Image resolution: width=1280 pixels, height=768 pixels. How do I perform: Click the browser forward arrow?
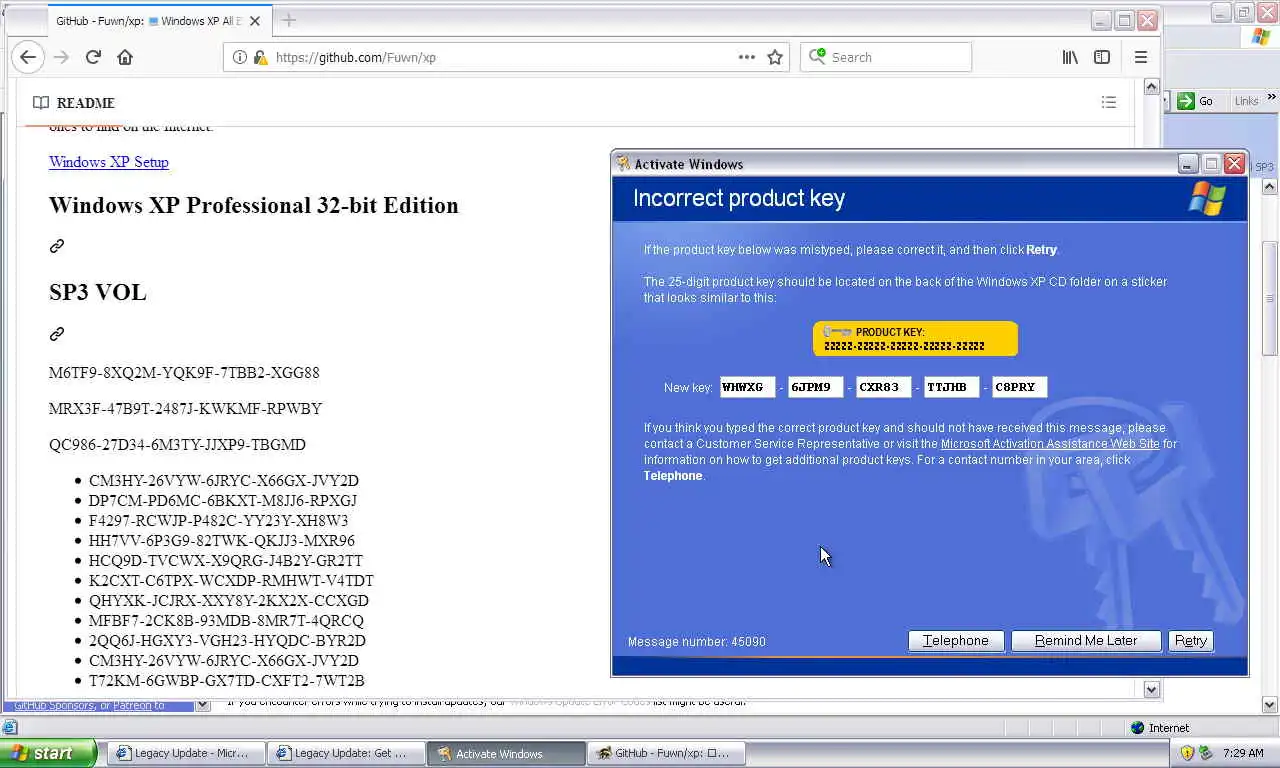(x=61, y=57)
